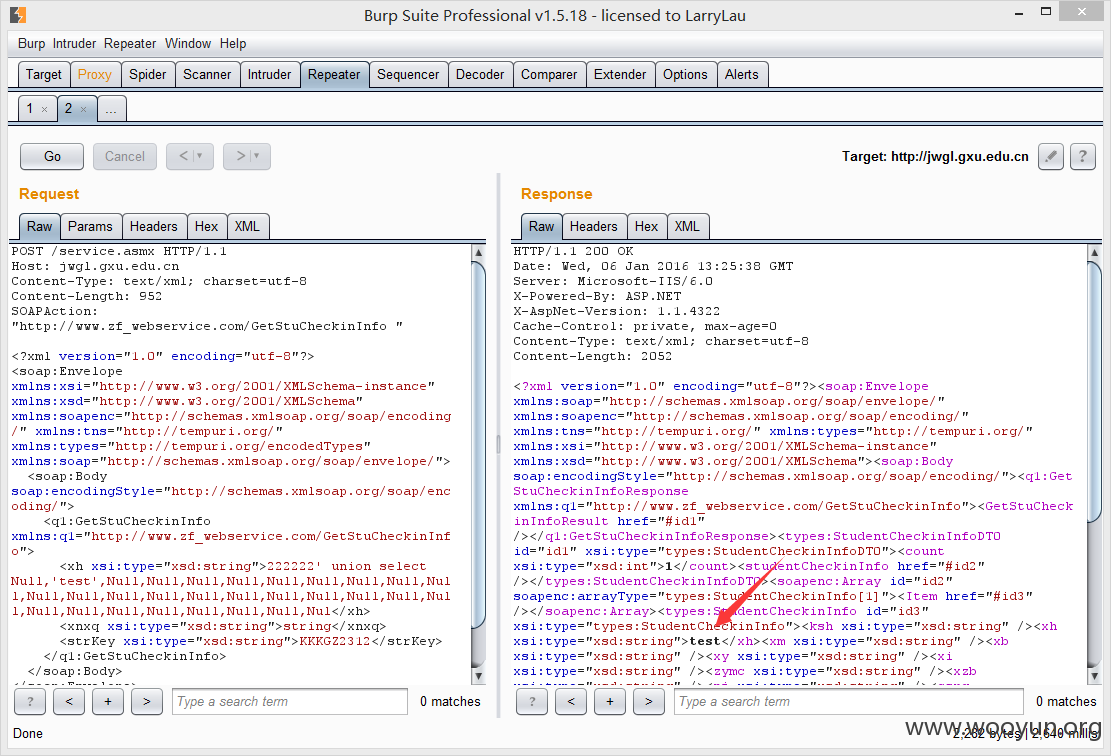1111x756 pixels.
Task: Open the Help menu
Action: click(232, 43)
